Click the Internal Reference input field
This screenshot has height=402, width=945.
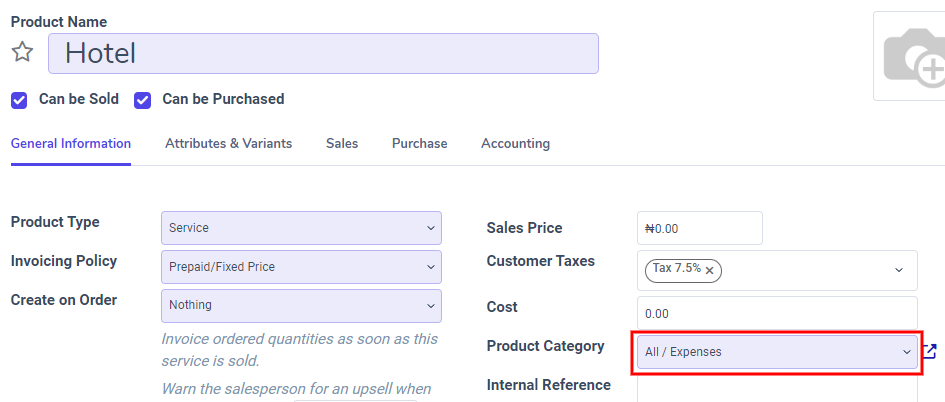click(776, 389)
